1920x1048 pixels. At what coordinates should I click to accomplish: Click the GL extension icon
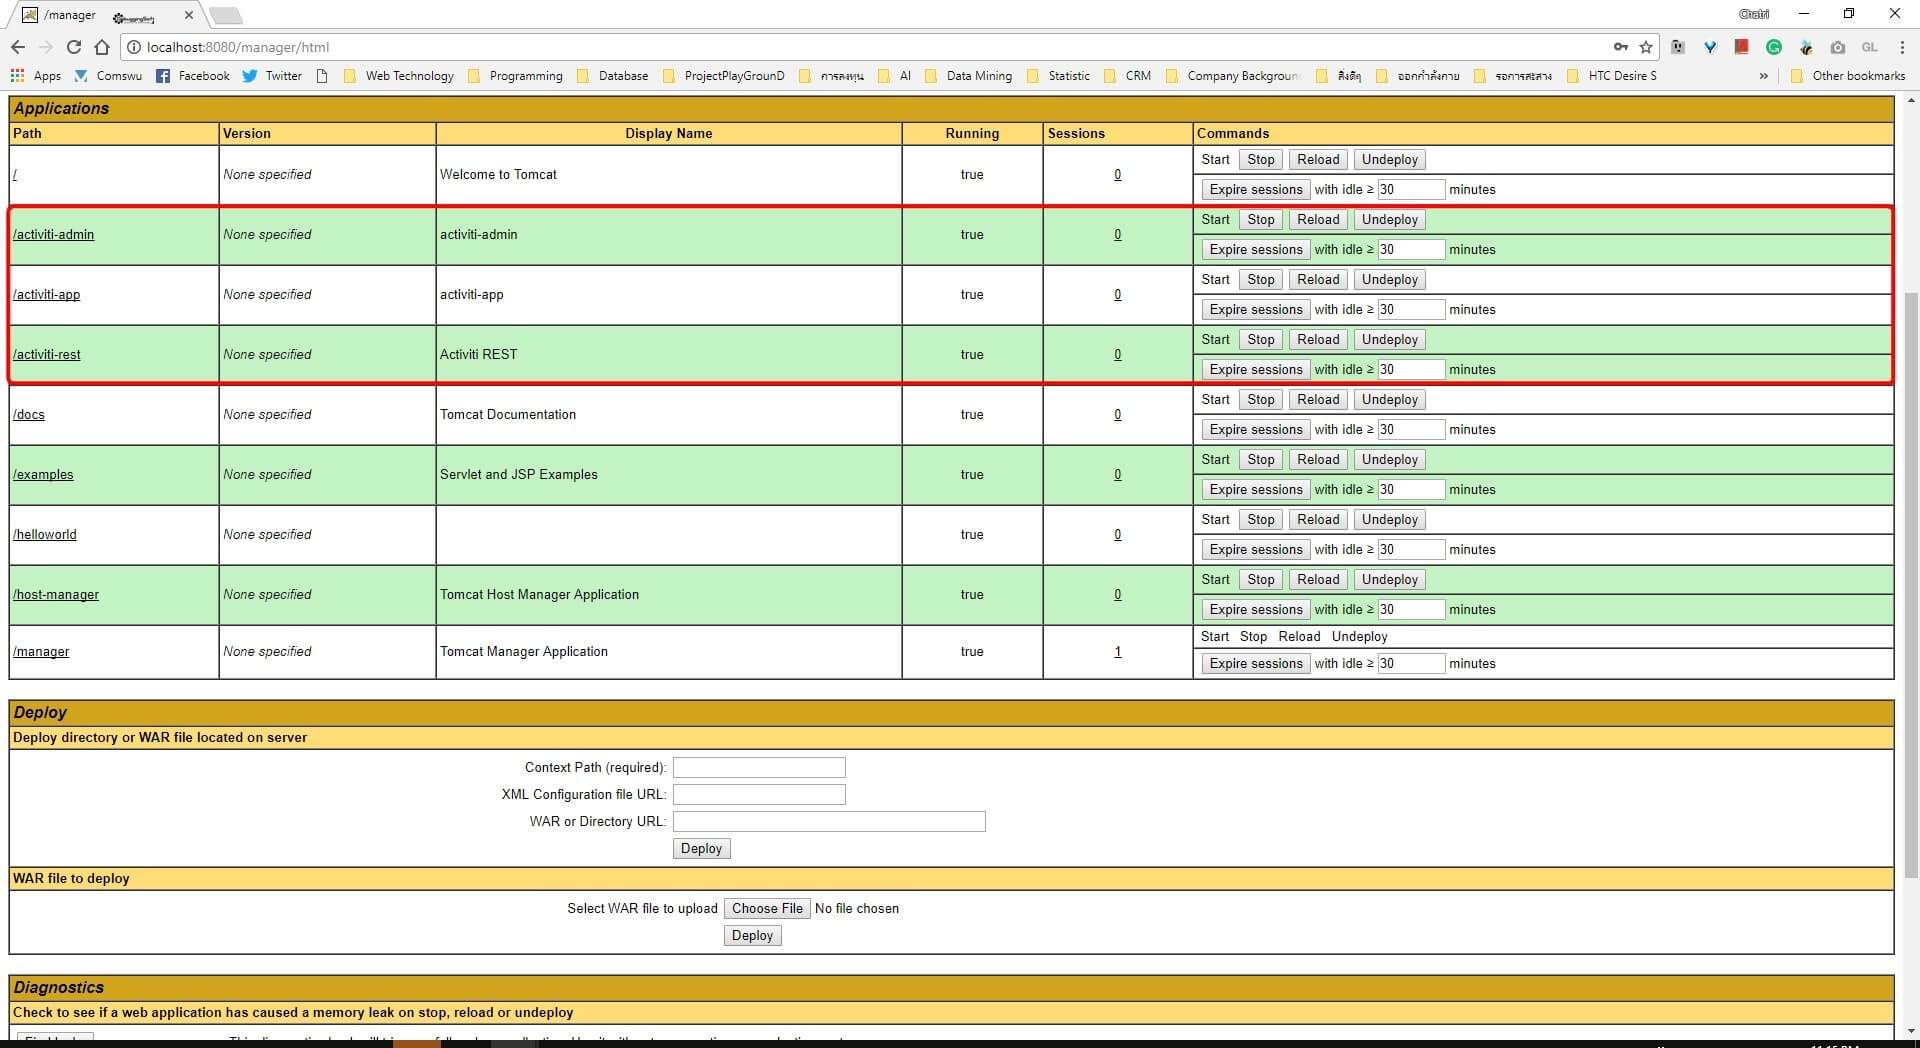coord(1870,47)
